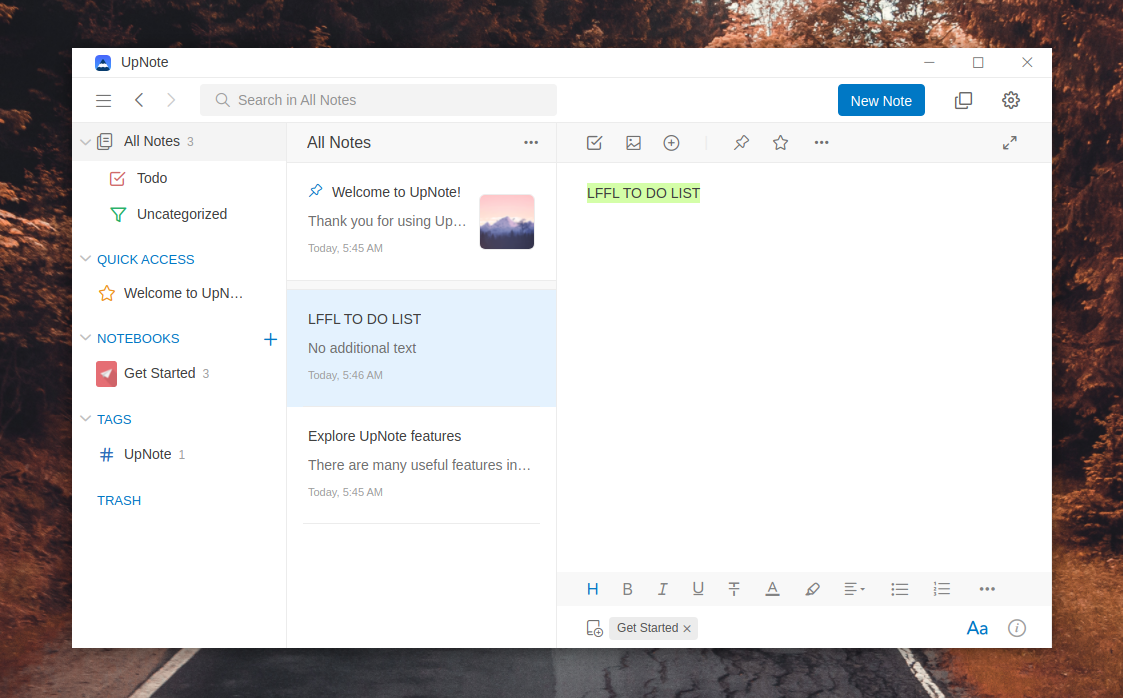This screenshot has width=1123, height=698.
Task: Toggle the checklist icon in the note toolbar
Action: click(594, 142)
